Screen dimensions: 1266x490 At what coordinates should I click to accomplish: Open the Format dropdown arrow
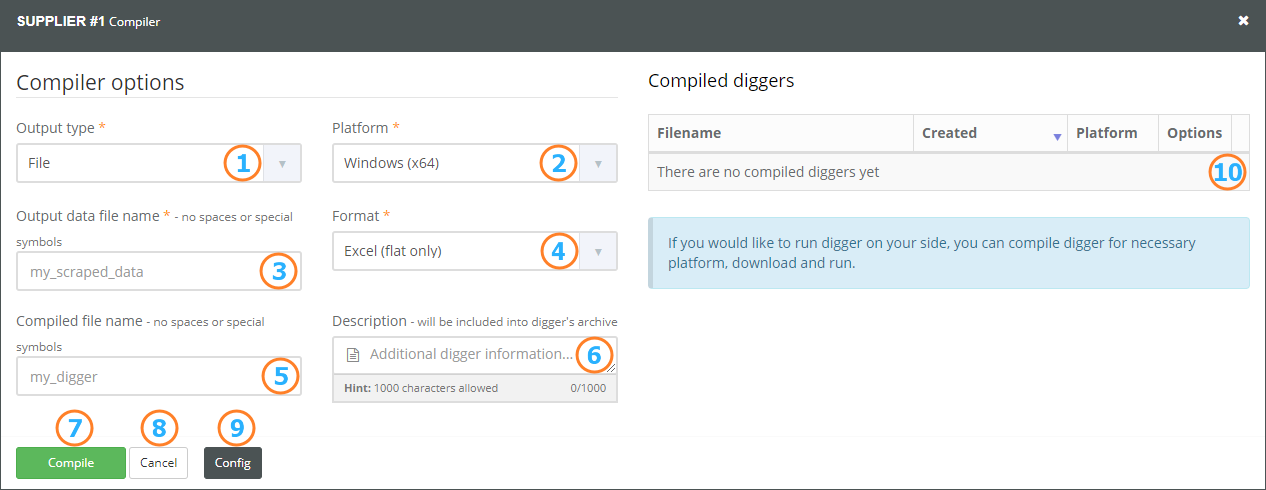pos(598,251)
